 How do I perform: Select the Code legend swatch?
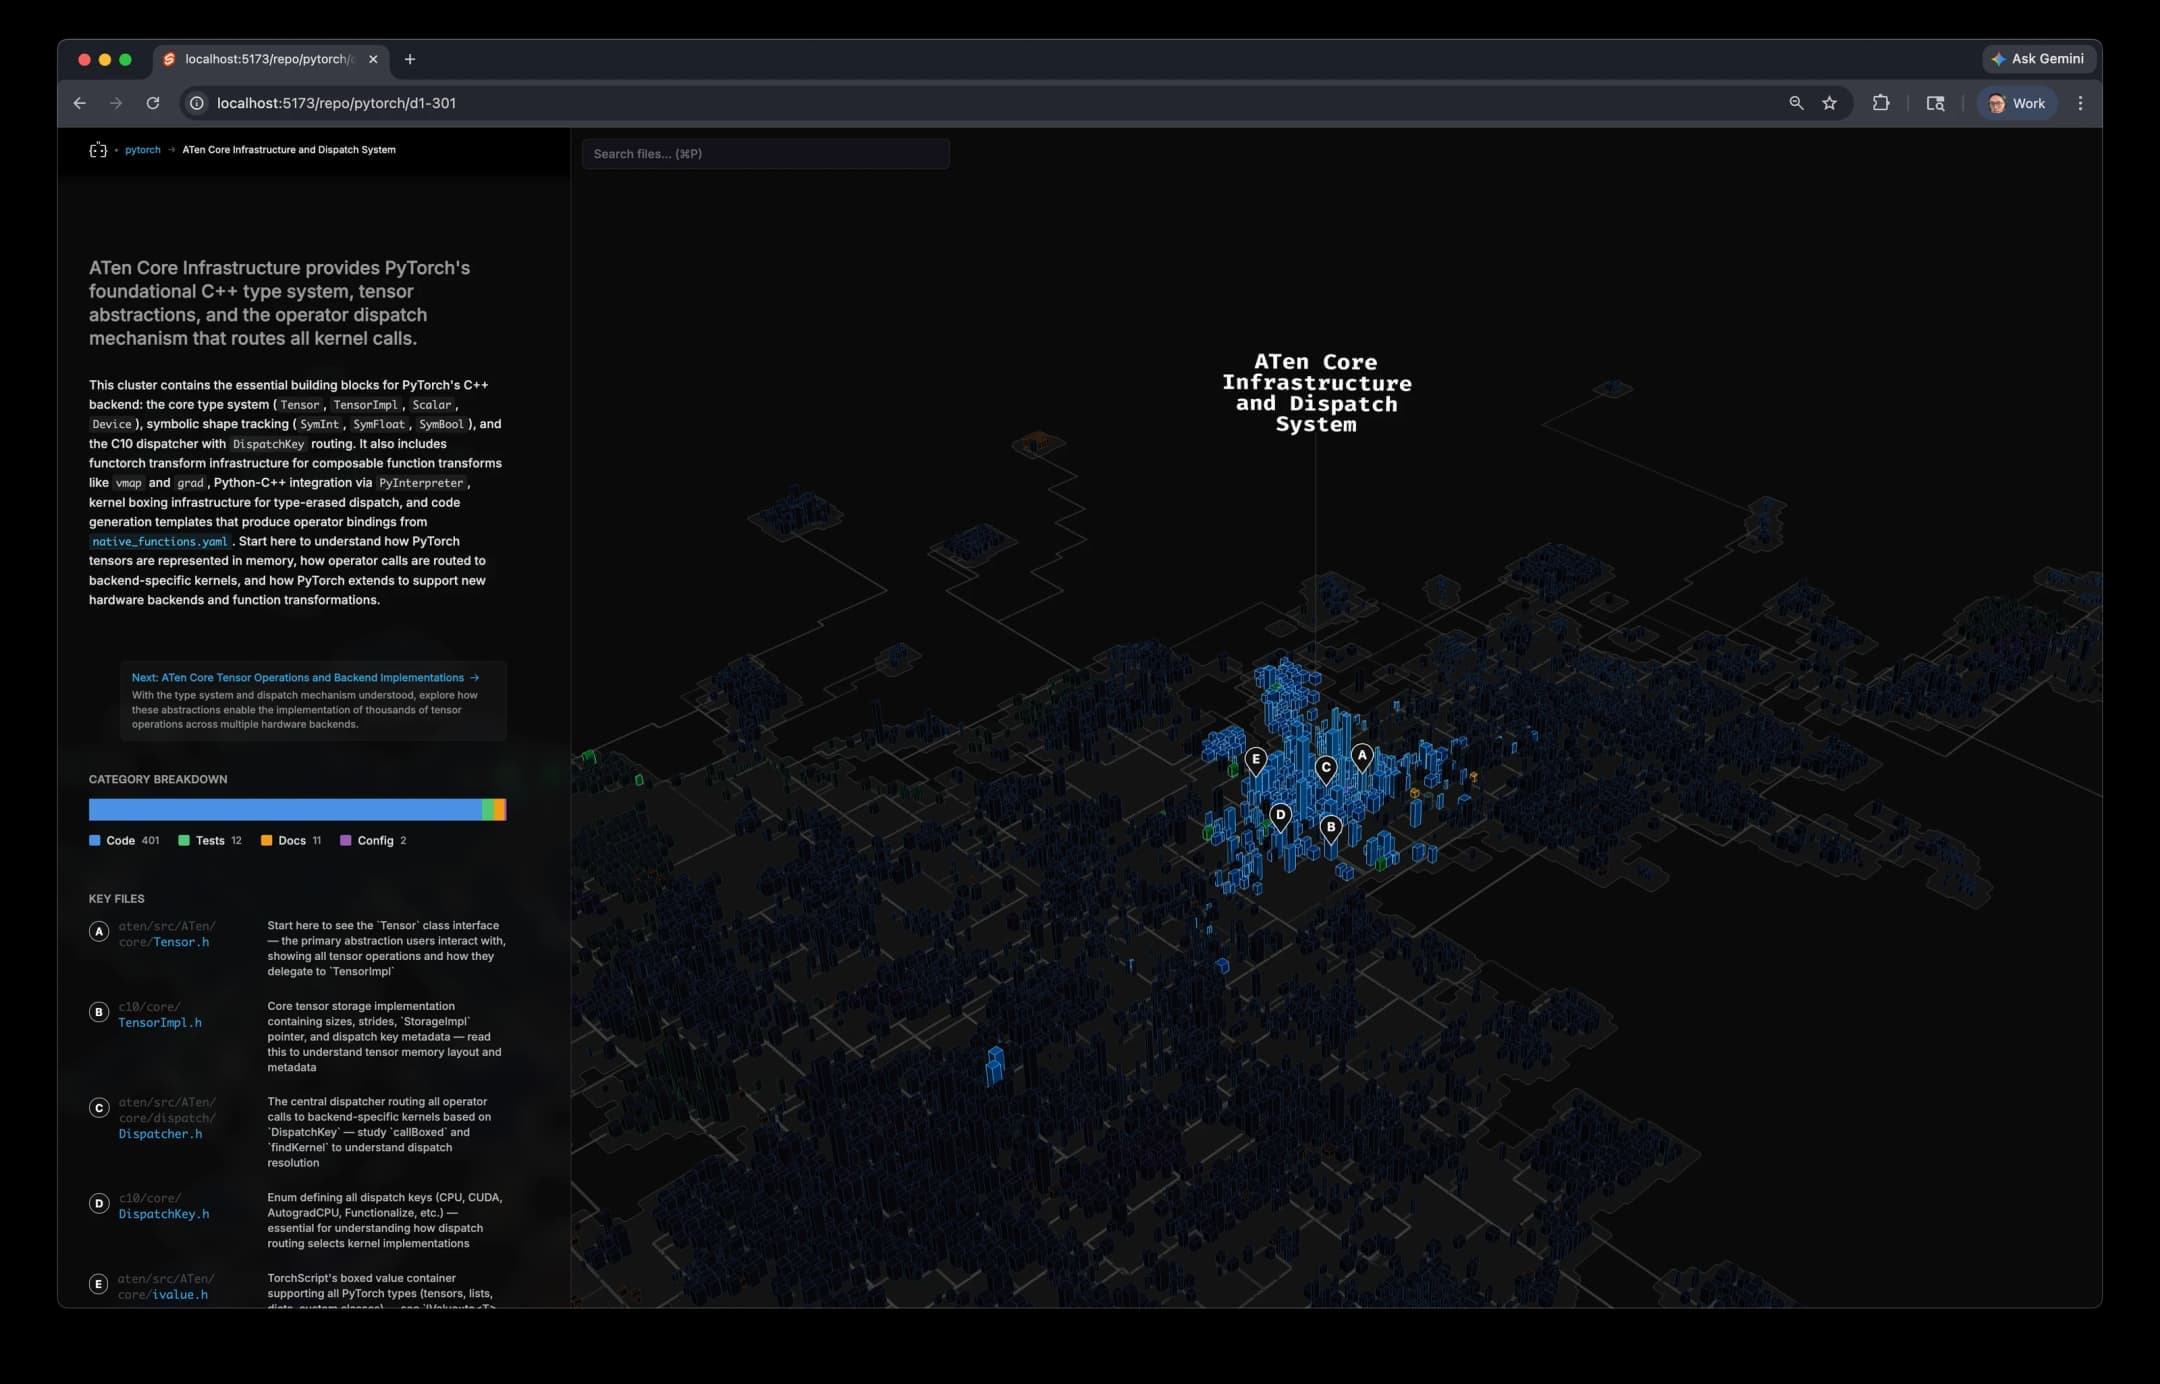pyautogui.click(x=95, y=841)
